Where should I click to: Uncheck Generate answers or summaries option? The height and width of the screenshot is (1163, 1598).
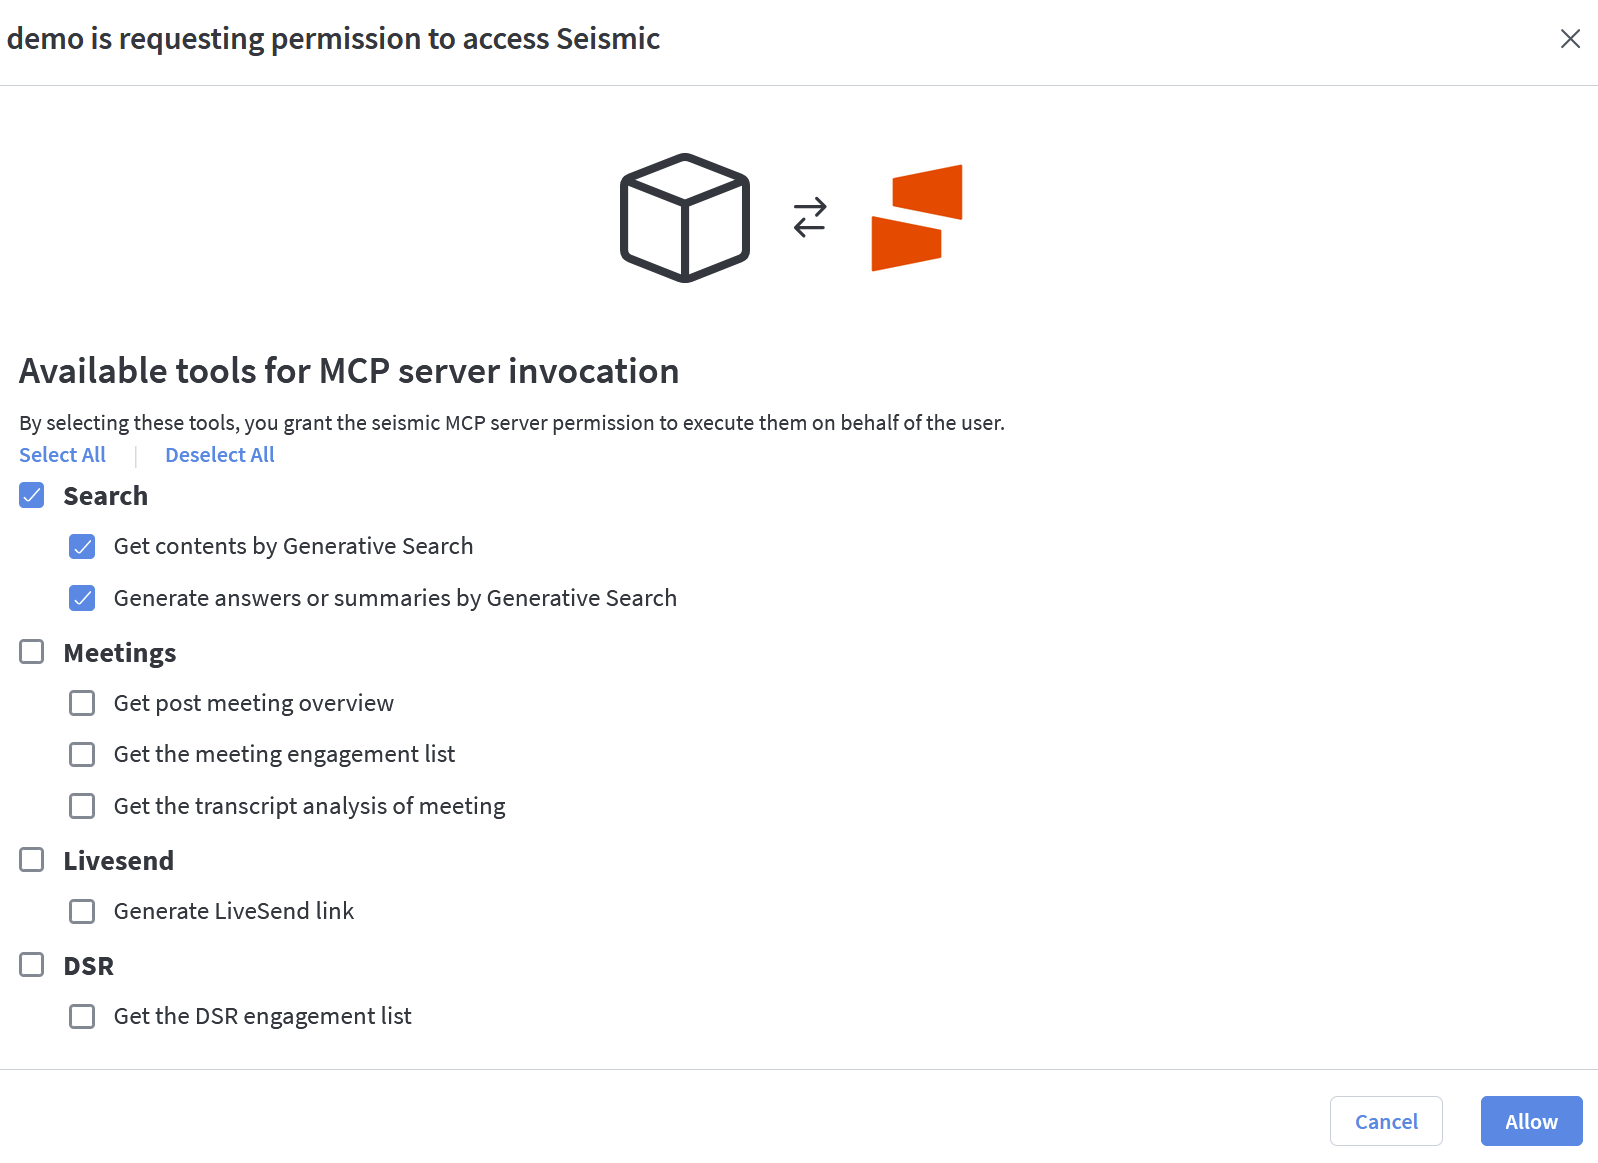point(82,598)
